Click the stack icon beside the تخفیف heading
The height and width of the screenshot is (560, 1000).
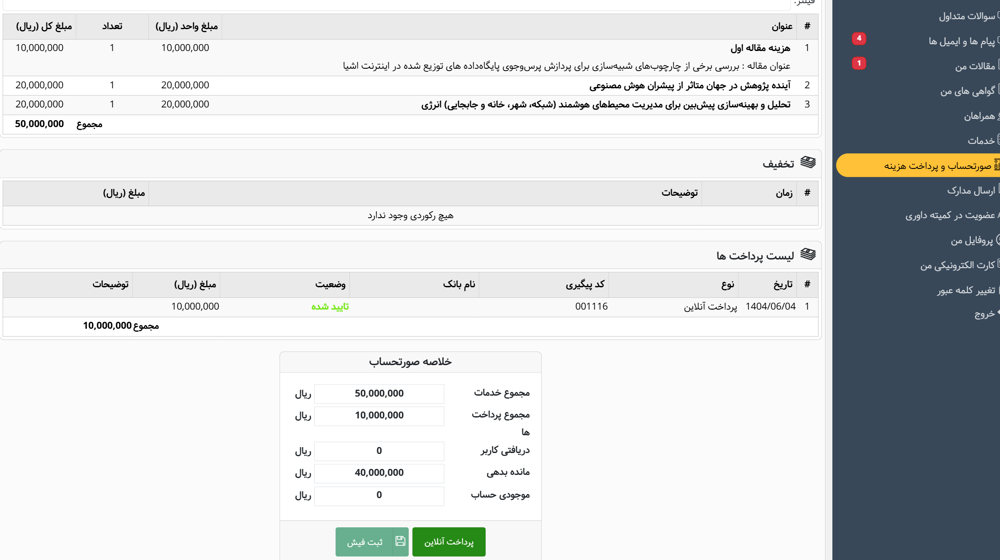(808, 163)
